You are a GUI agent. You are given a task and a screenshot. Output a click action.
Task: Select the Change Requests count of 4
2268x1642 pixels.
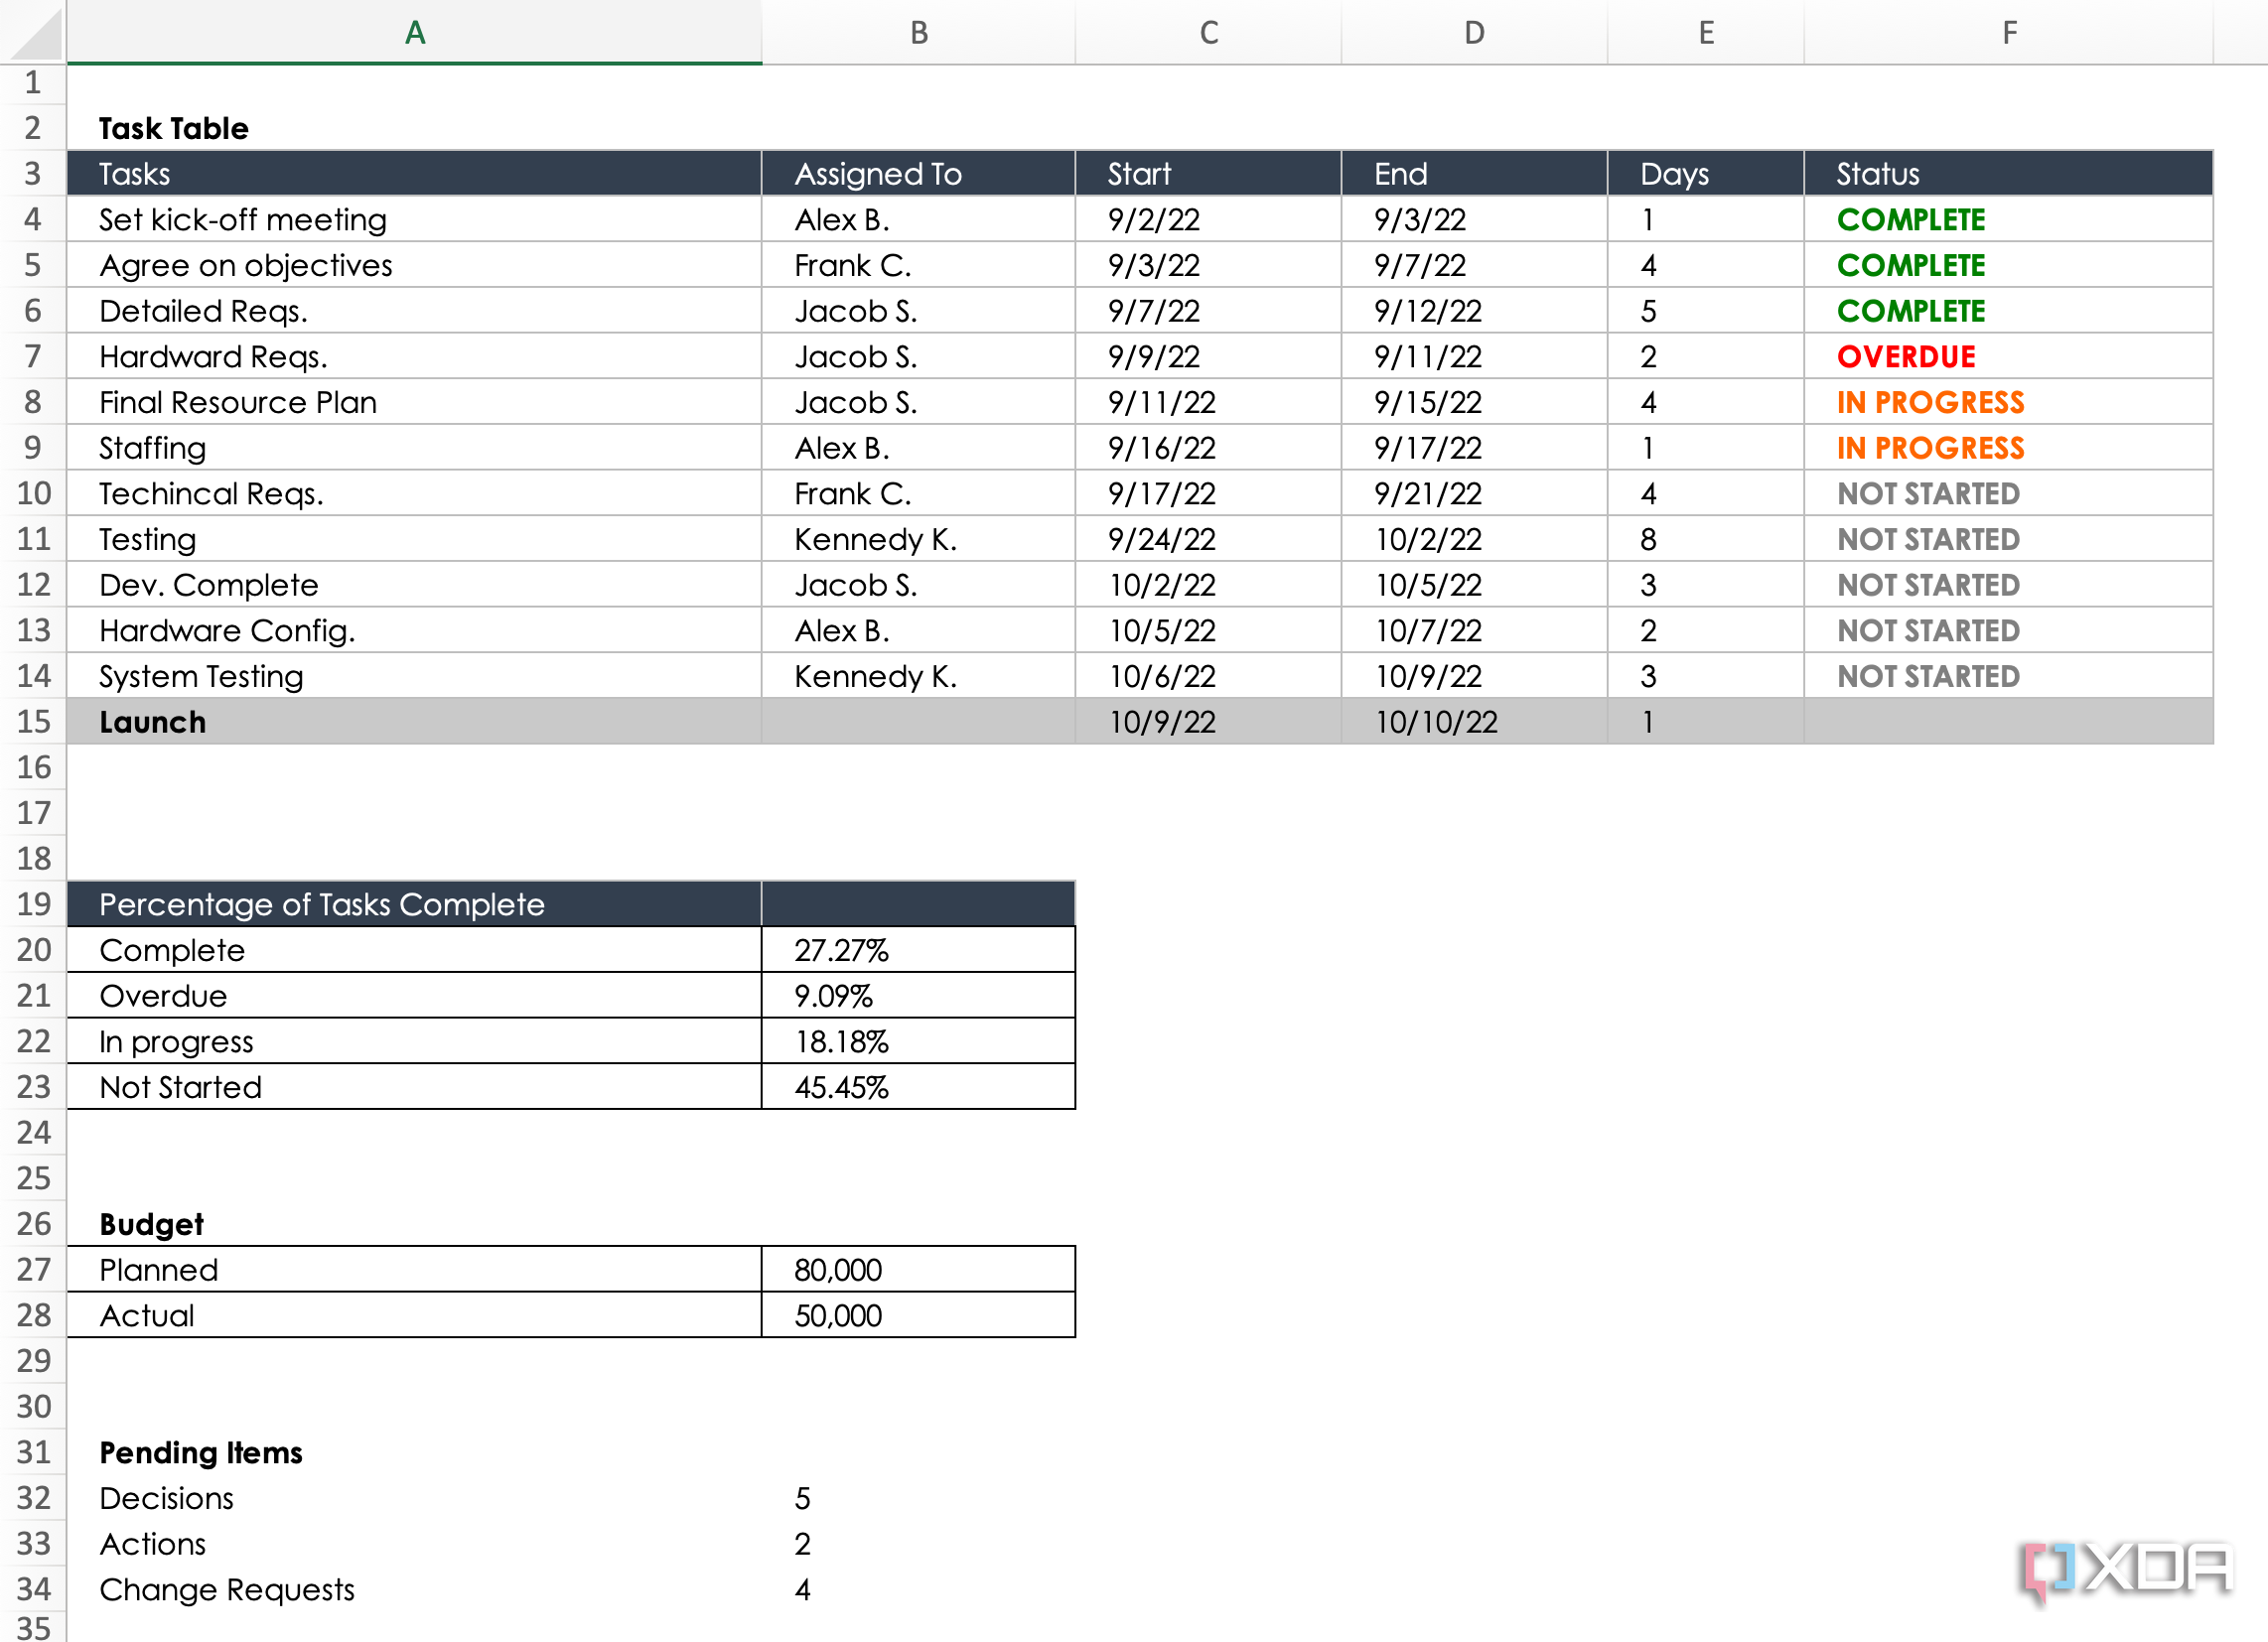coord(802,1589)
